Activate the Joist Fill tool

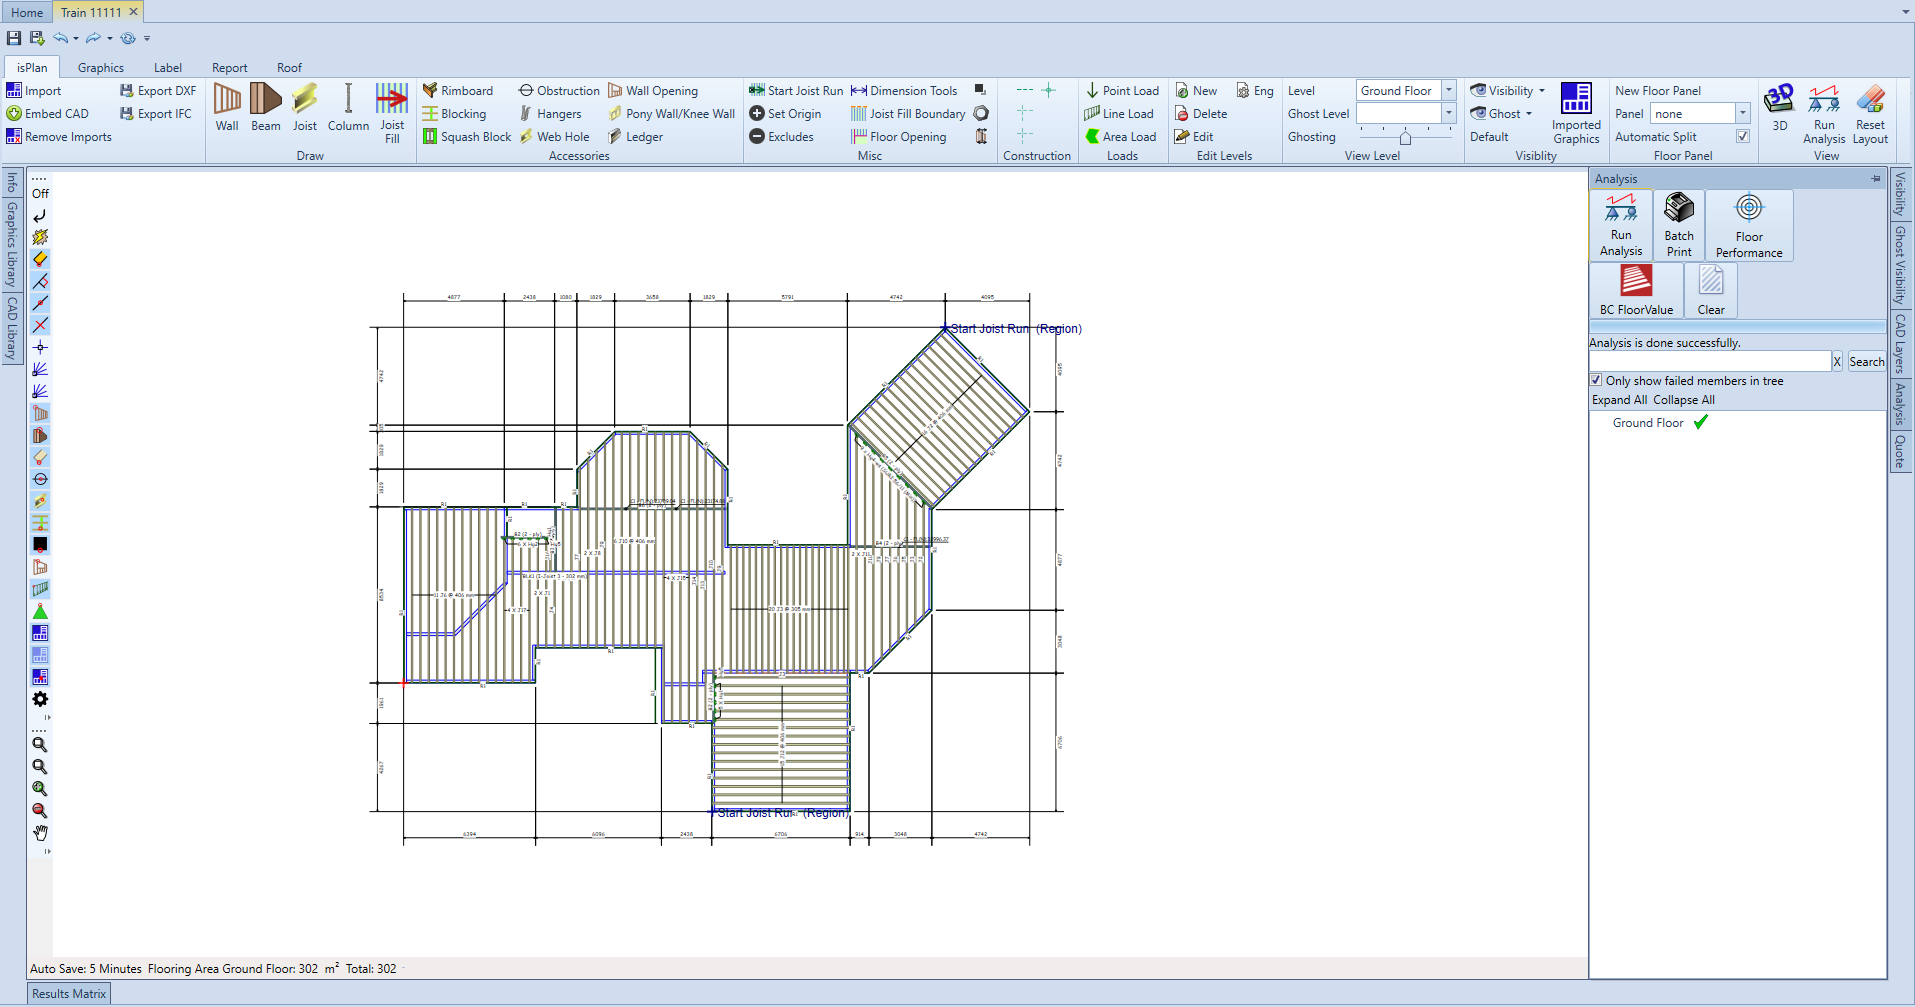point(392,113)
